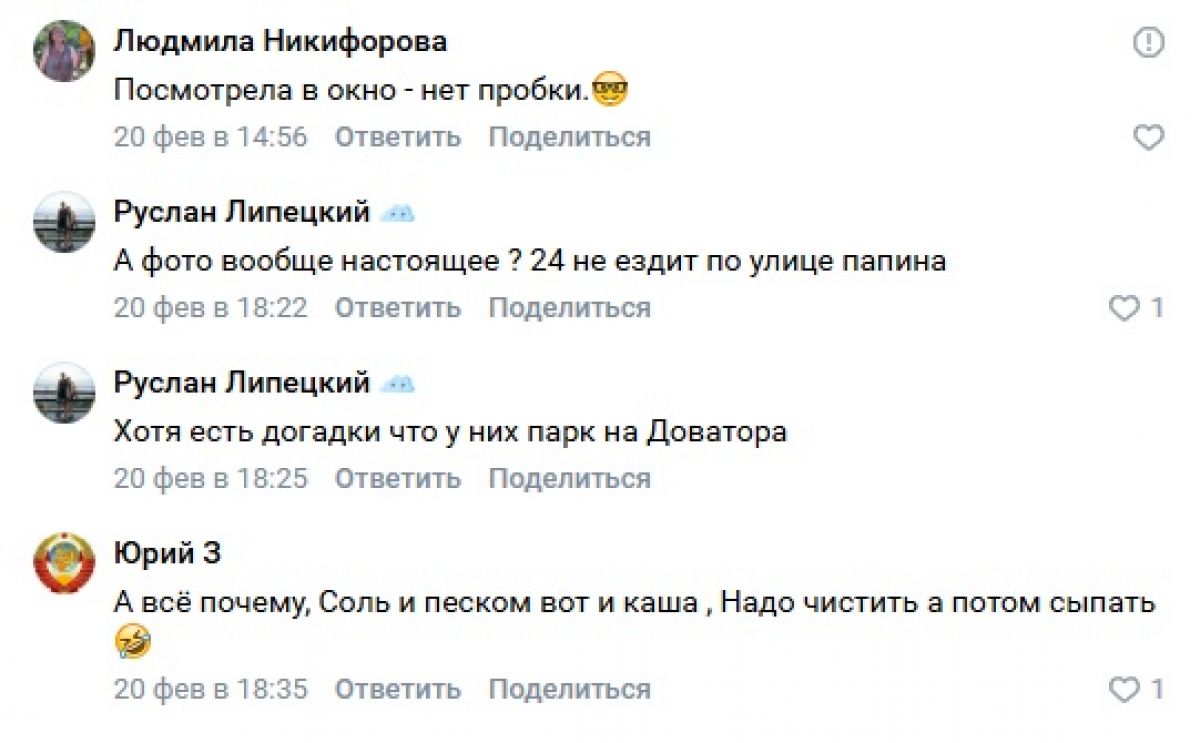Like Людмила Никифорова's comment with heart
This screenshot has height=743, width=1200.
[1149, 137]
